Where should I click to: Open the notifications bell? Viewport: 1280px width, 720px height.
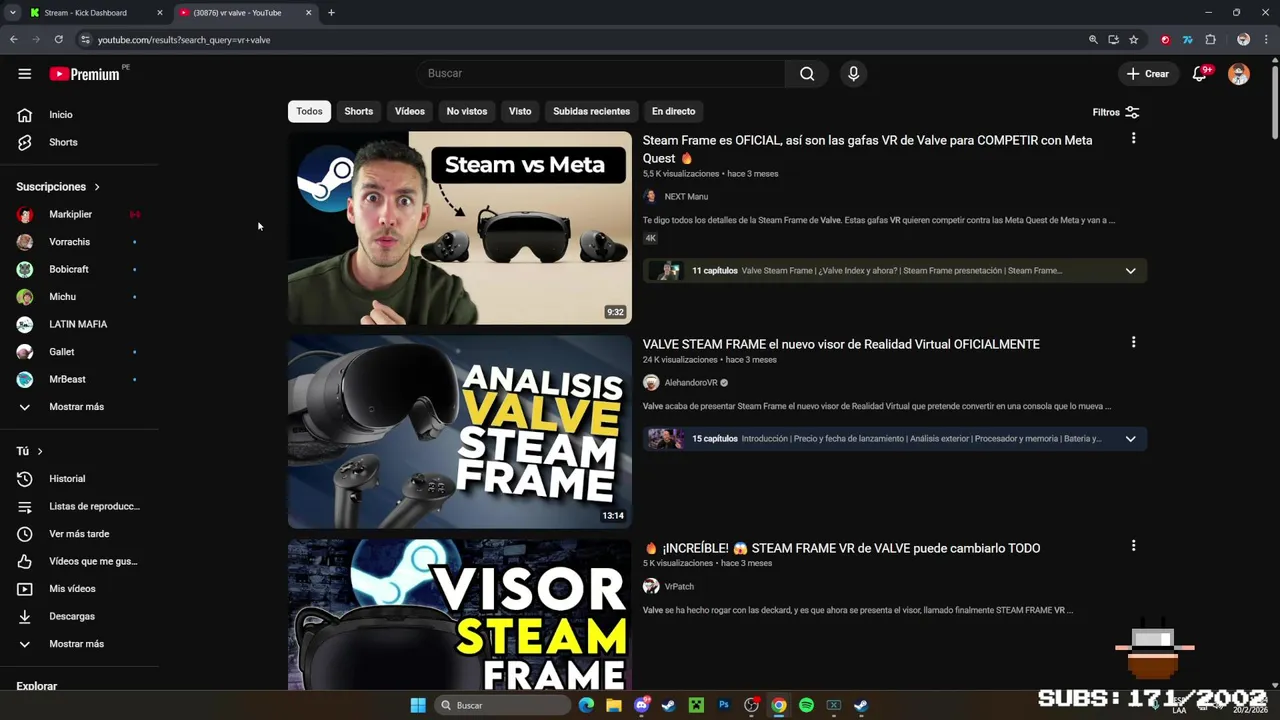(1200, 74)
